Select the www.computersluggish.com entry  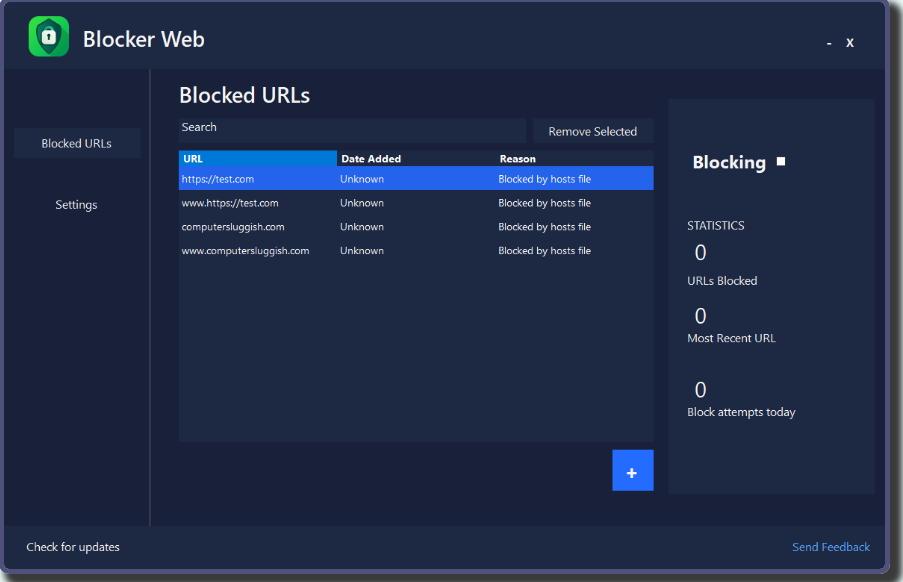pyautogui.click(x=257, y=250)
